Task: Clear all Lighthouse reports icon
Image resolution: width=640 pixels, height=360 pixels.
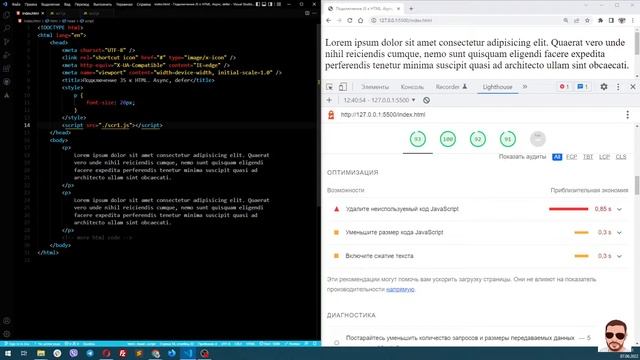Action: (x=427, y=100)
